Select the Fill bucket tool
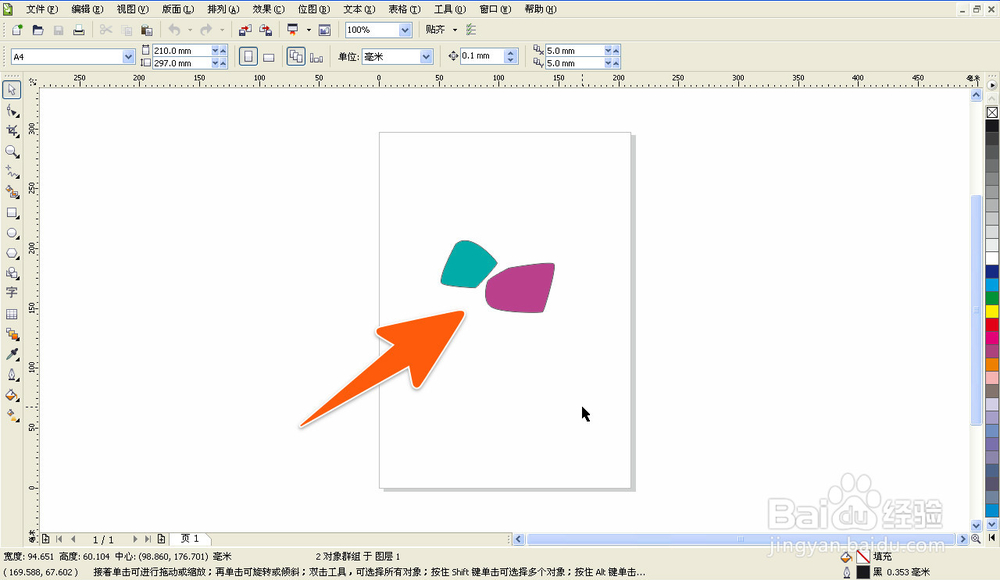This screenshot has height=580, width=1000. (x=11, y=396)
